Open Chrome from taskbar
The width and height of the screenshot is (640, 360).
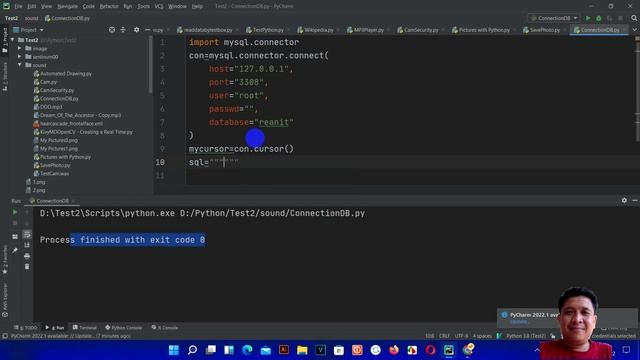[x=467, y=349]
